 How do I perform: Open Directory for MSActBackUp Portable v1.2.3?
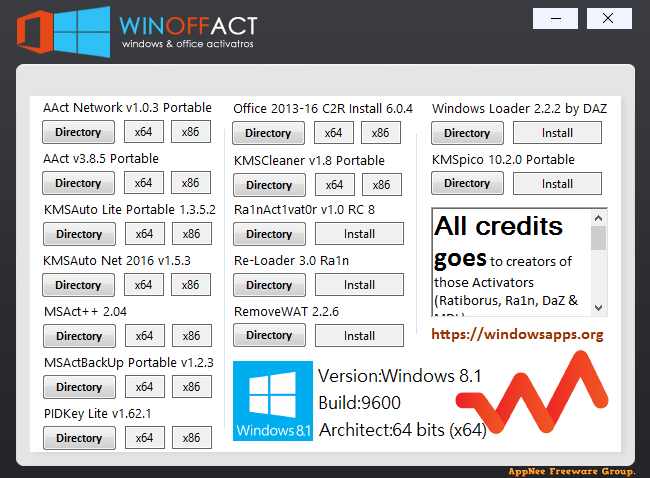tap(79, 387)
